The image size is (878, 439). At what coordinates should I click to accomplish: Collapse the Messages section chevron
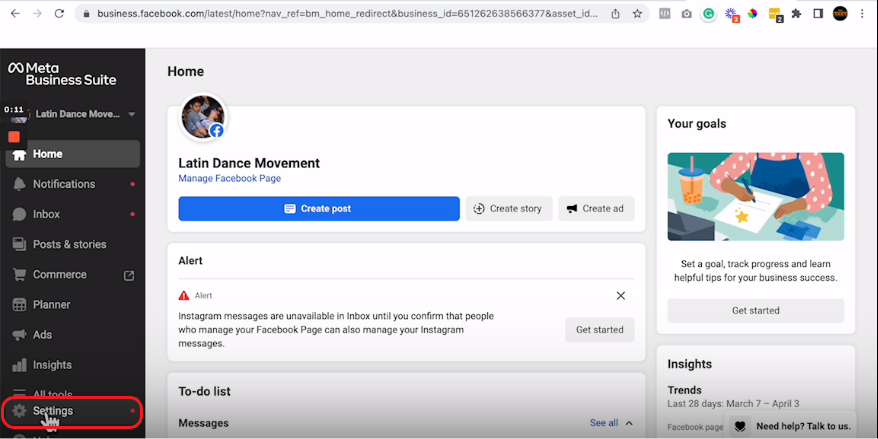click(x=629, y=423)
